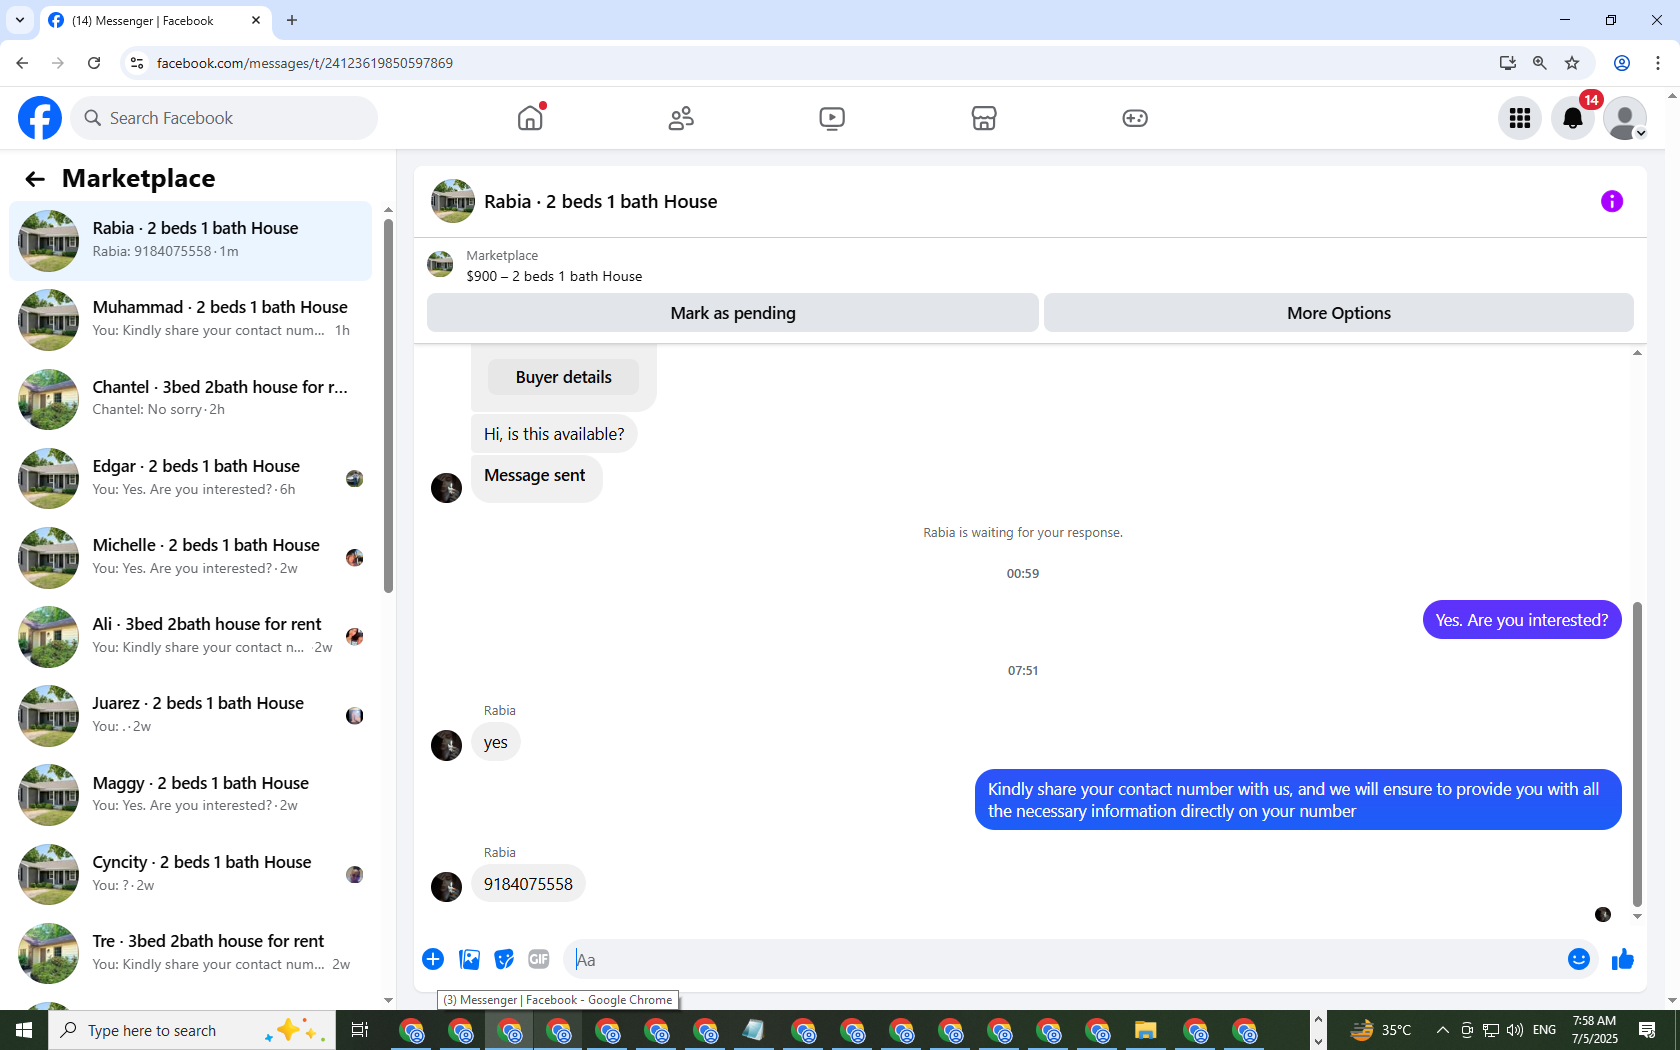Screen dimensions: 1680x1050
Task: Open the volume control in tray
Action: click(x=1515, y=1030)
